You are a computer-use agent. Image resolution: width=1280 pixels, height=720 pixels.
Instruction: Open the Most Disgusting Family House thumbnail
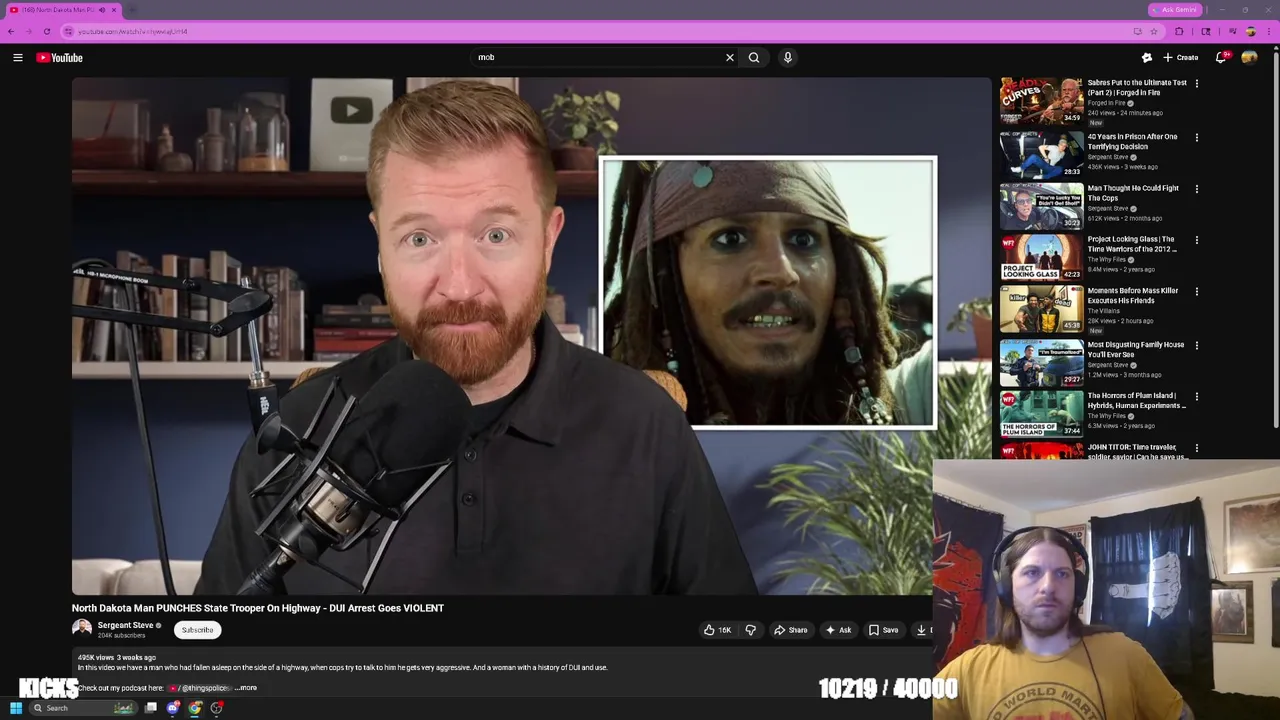pos(1041,362)
